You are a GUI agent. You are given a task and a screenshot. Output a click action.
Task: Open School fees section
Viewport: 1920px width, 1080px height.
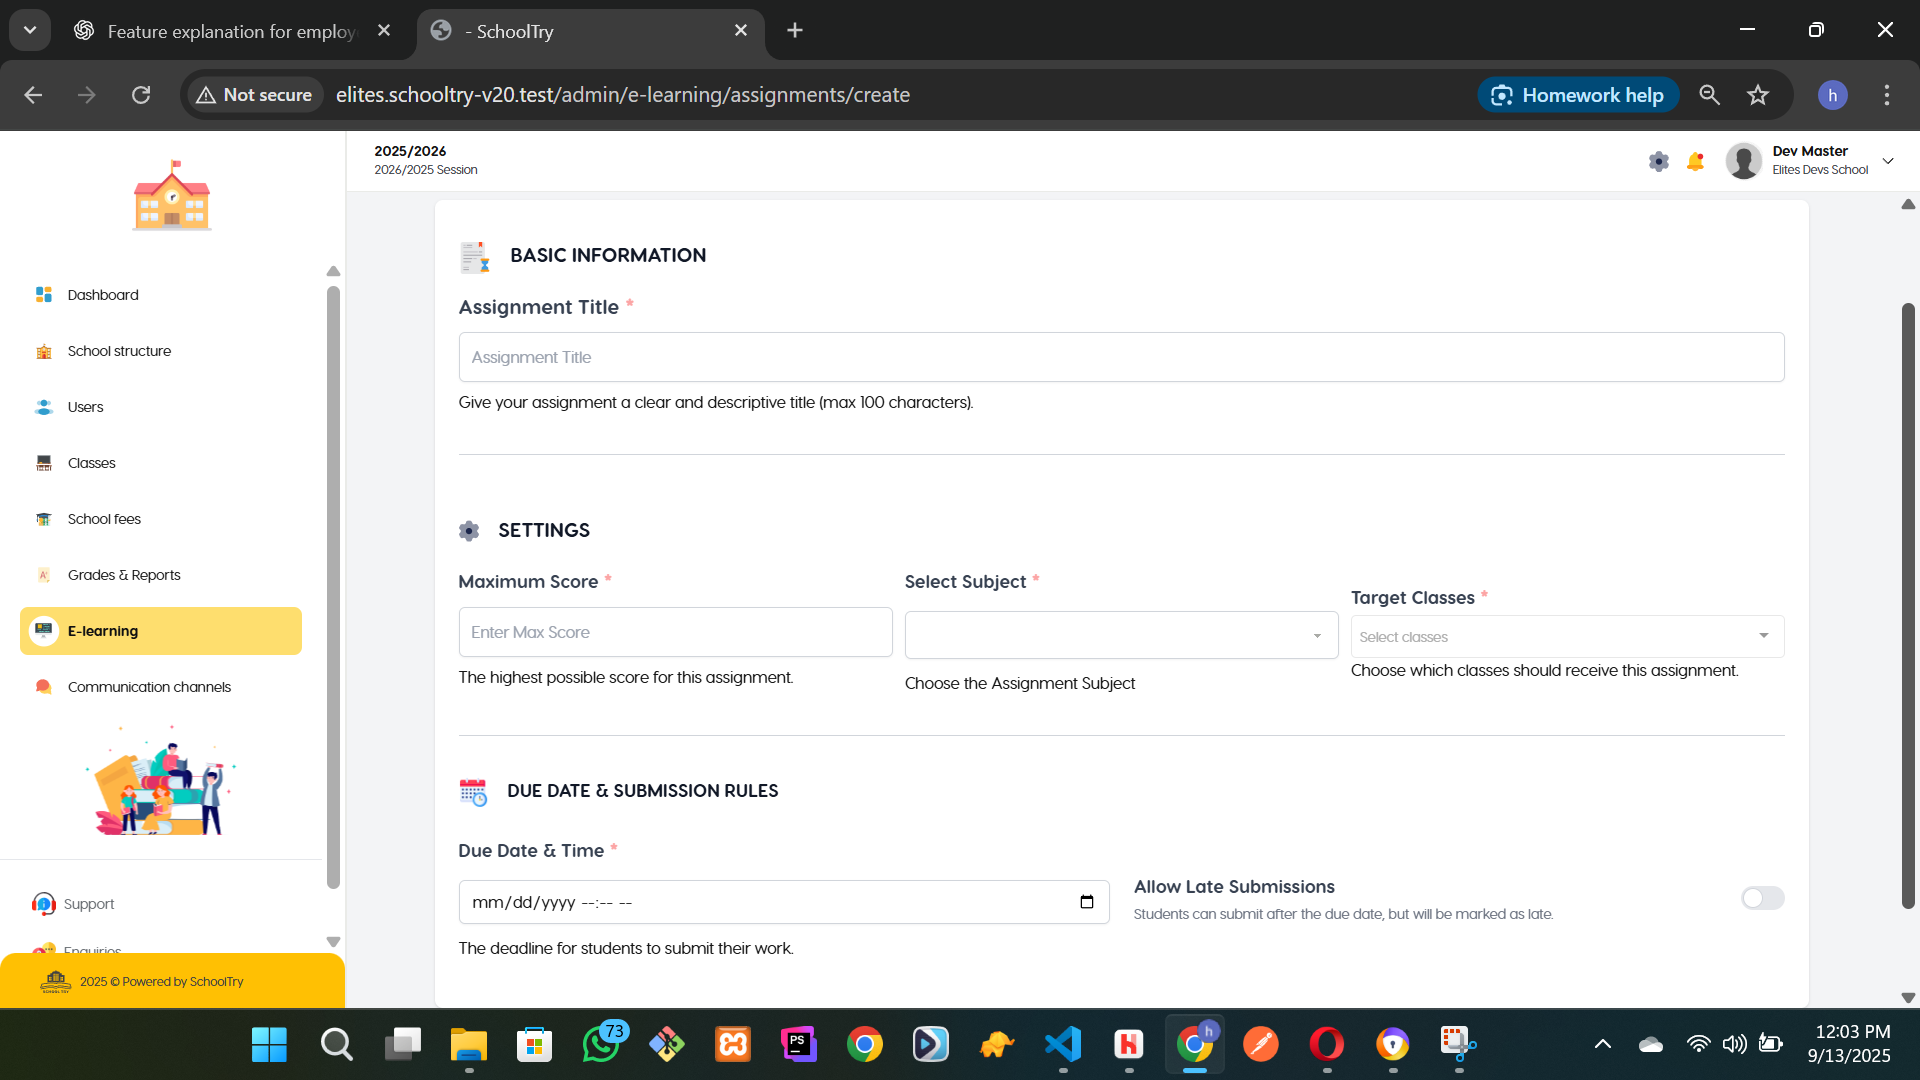160,519
